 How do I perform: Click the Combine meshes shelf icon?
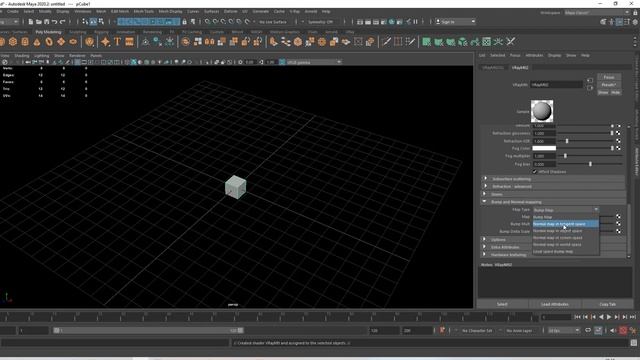pos(186,42)
